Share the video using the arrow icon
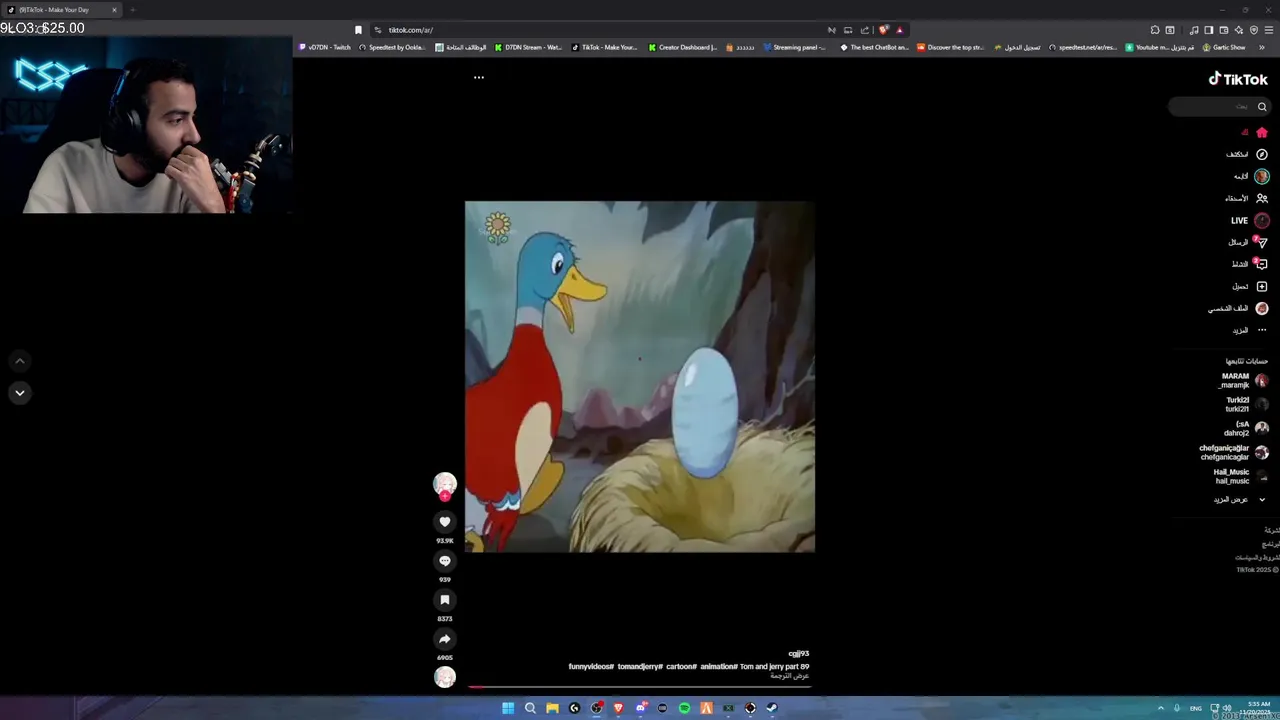This screenshot has width=1280, height=720. pyautogui.click(x=445, y=638)
